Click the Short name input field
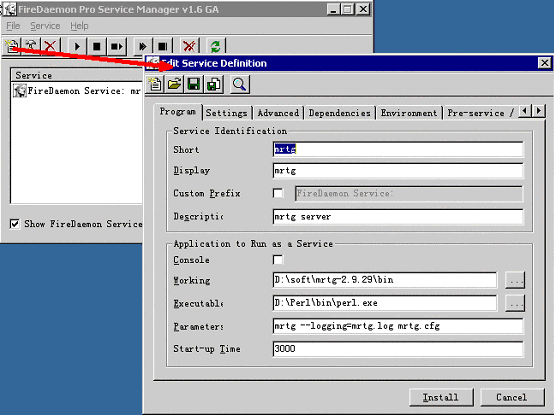 398,149
